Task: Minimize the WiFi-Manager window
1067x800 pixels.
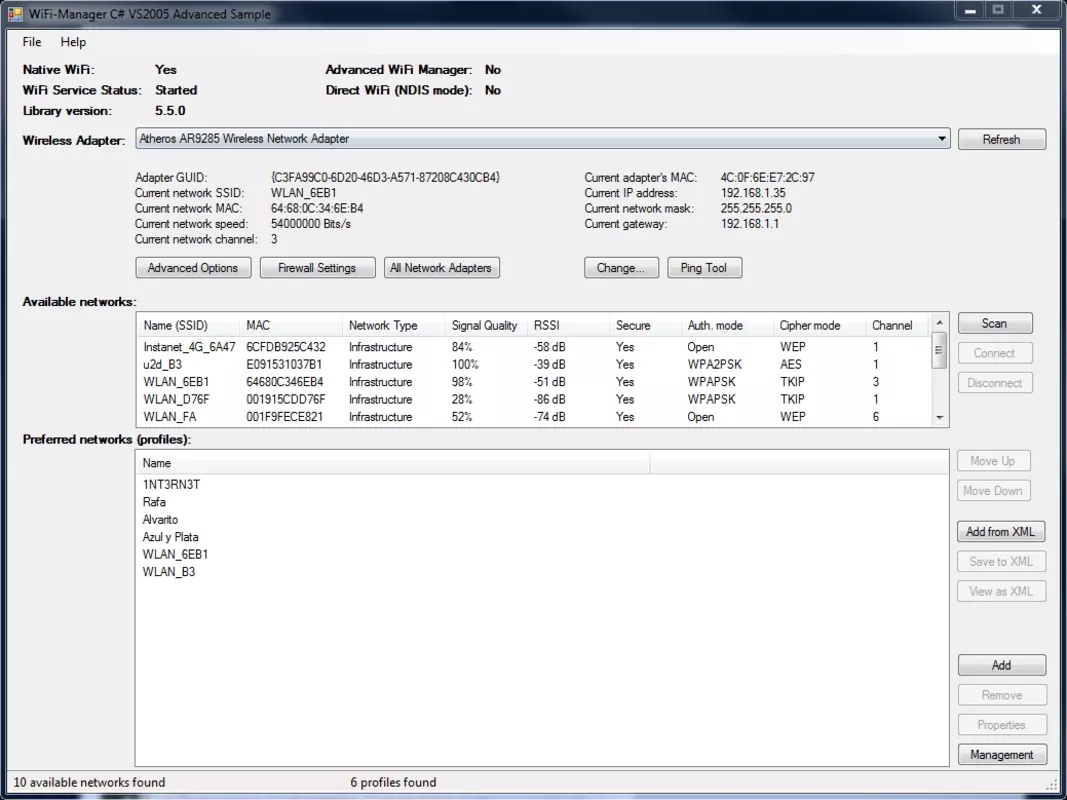Action: [970, 10]
